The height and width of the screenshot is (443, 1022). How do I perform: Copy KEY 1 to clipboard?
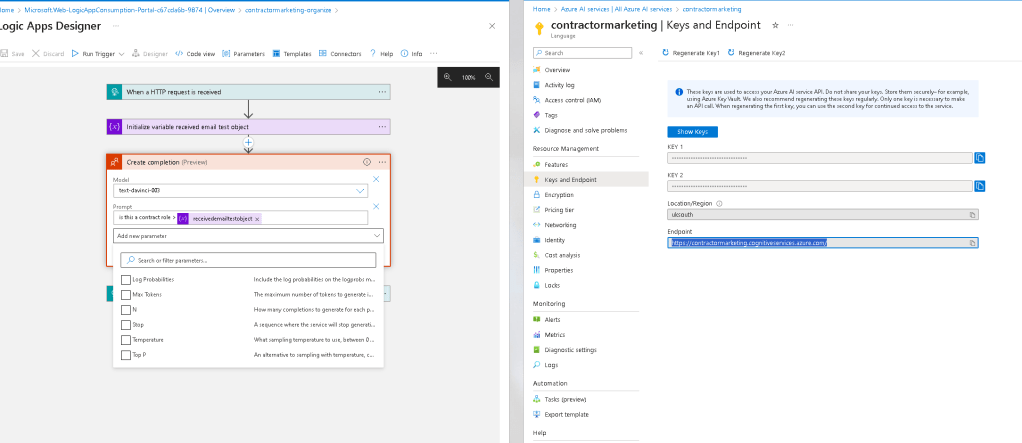coord(980,158)
